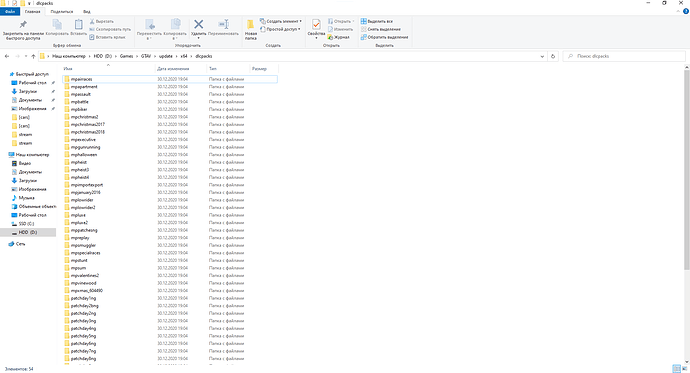Image resolution: width=690 pixels, height=373 pixels.
Task: Click the Pin to Quick access ribbon icon
Action: tap(23, 24)
